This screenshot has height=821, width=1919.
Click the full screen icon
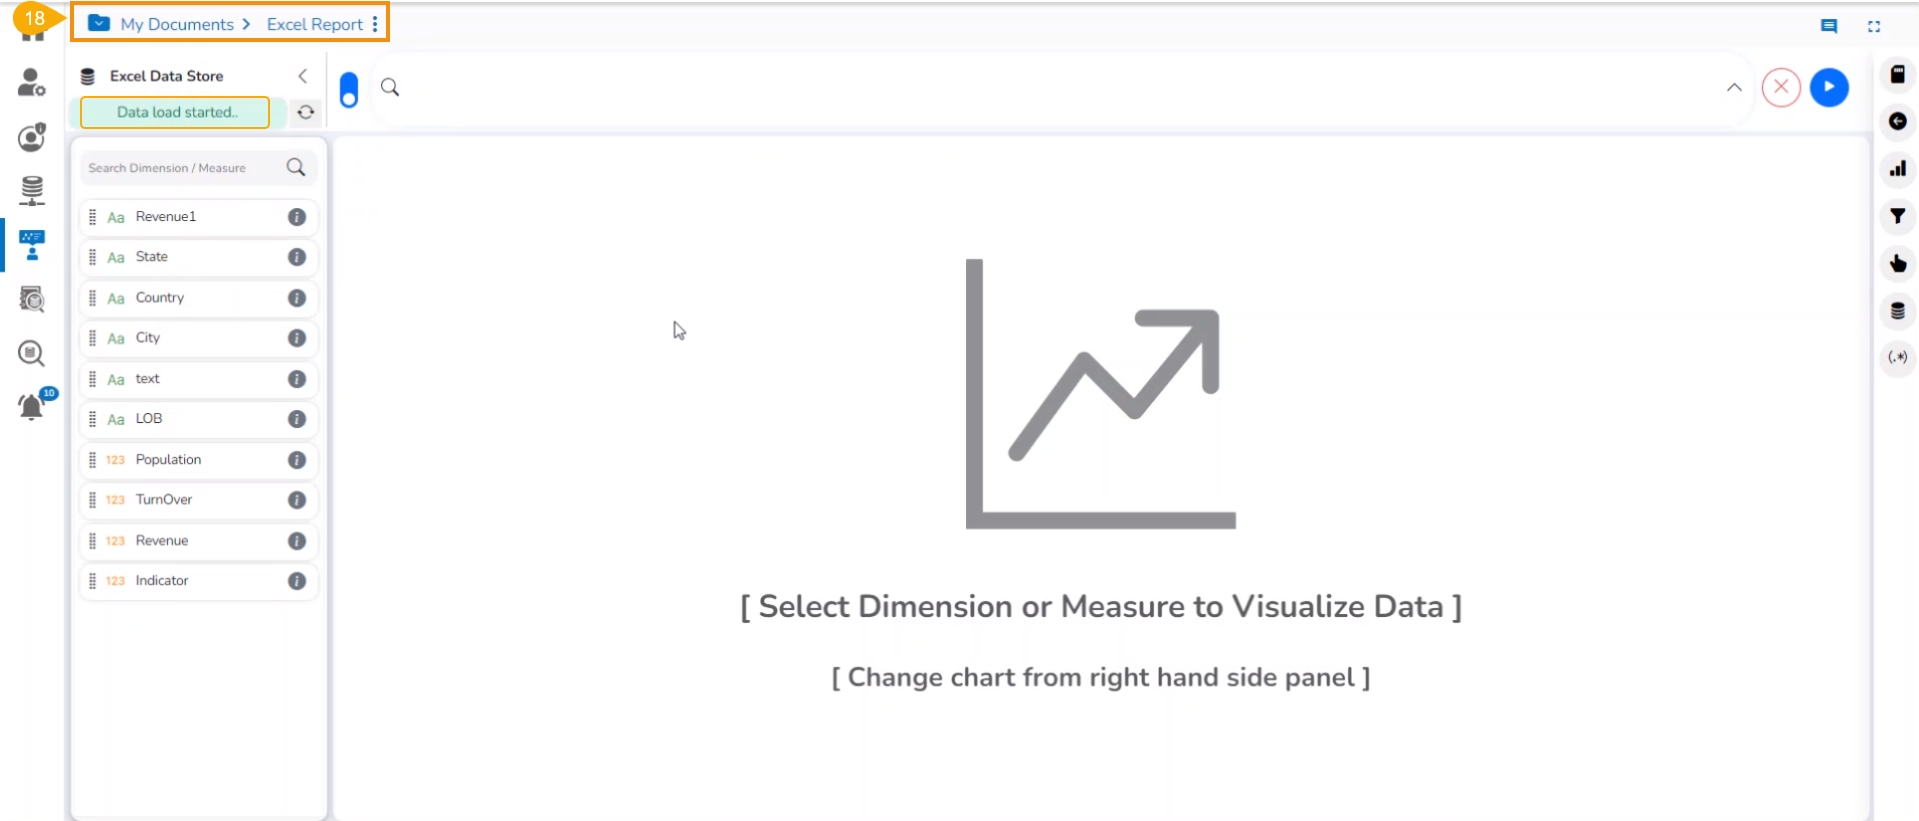click(x=1874, y=26)
